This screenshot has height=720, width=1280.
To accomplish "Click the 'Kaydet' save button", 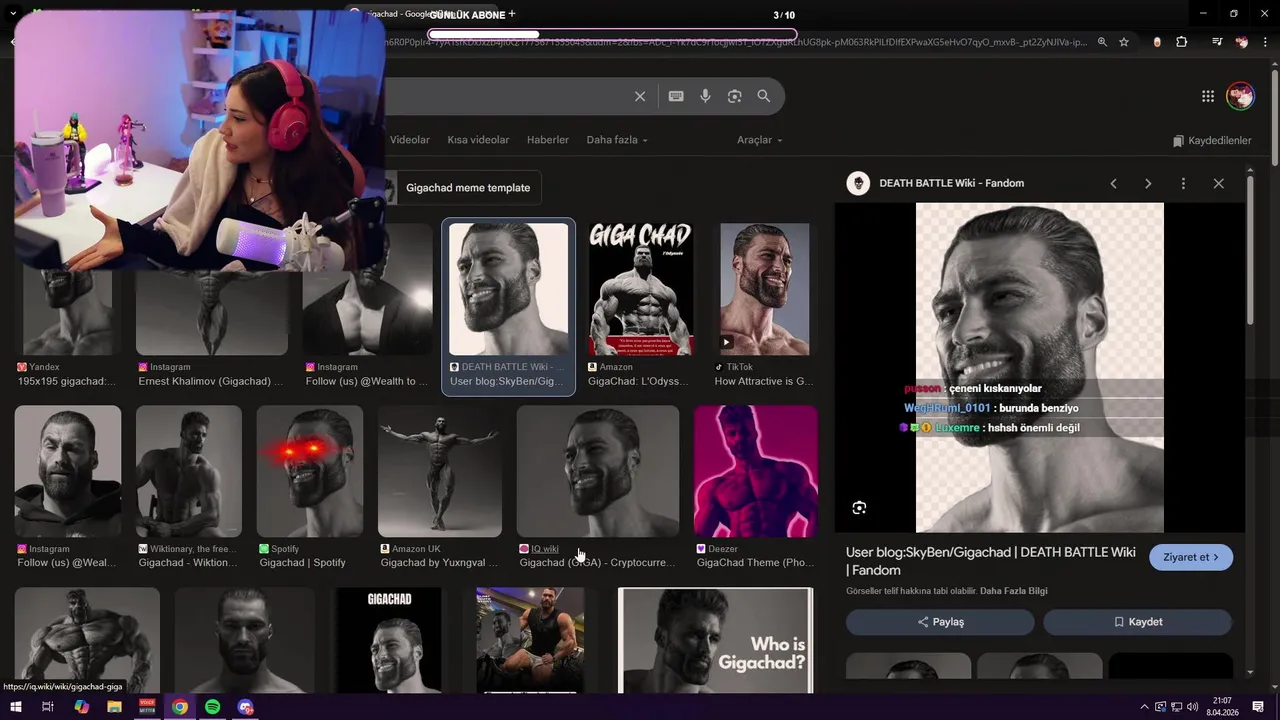I will [1138, 622].
